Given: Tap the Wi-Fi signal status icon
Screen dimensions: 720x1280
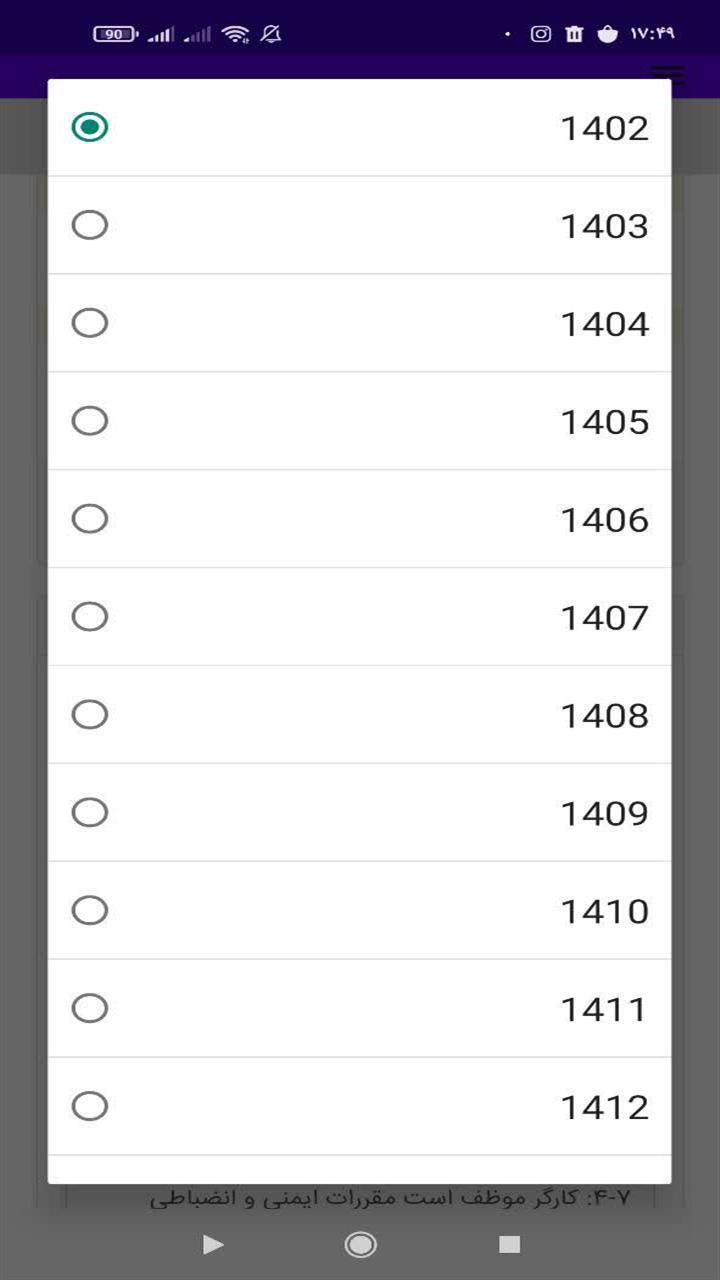Looking at the screenshot, I should 235,34.
